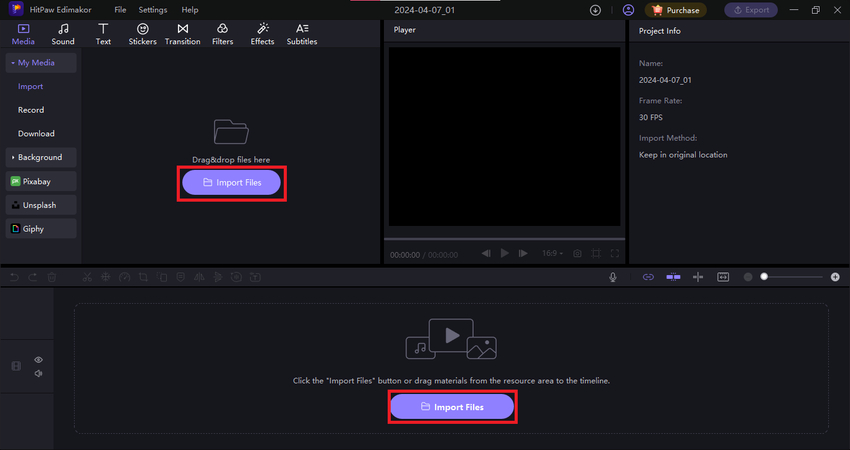Open the Stickers panel
Viewport: 850px width, 450px height.
click(x=142, y=34)
